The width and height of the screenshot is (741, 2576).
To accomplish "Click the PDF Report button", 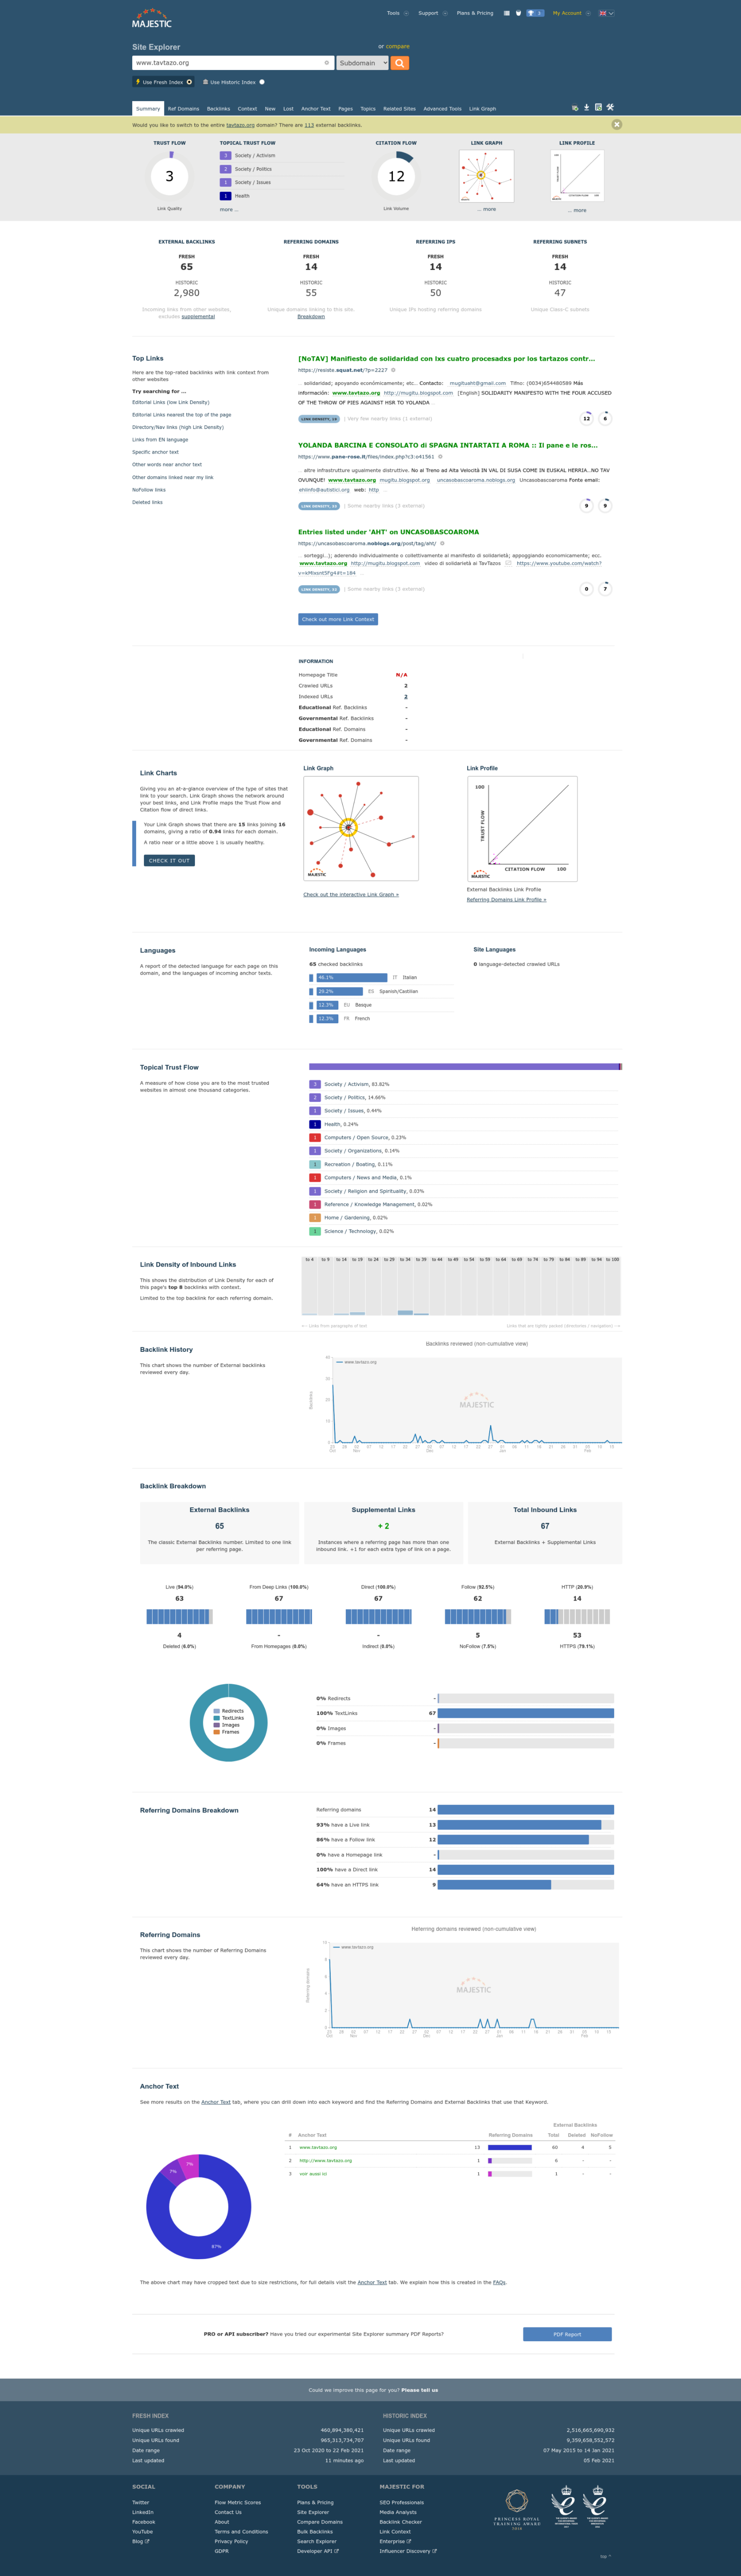I will coord(567,2334).
